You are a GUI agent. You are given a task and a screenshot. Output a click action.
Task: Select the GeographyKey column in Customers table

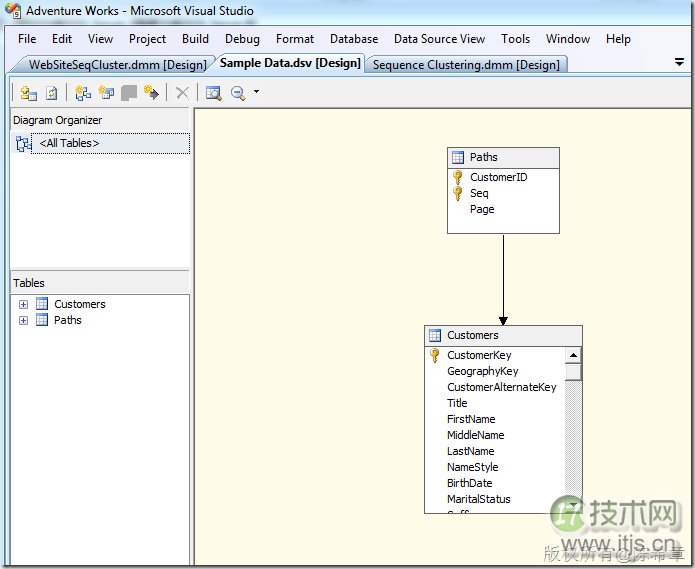click(482, 371)
